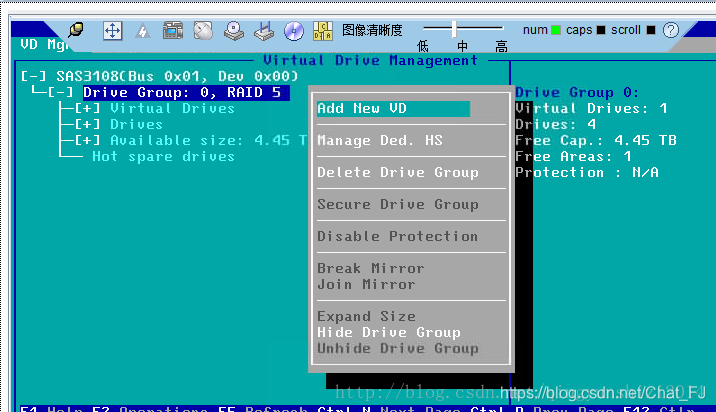Screen dimensions: 716x412
Task: Click the mouse mode icon
Action: [x=203, y=31]
